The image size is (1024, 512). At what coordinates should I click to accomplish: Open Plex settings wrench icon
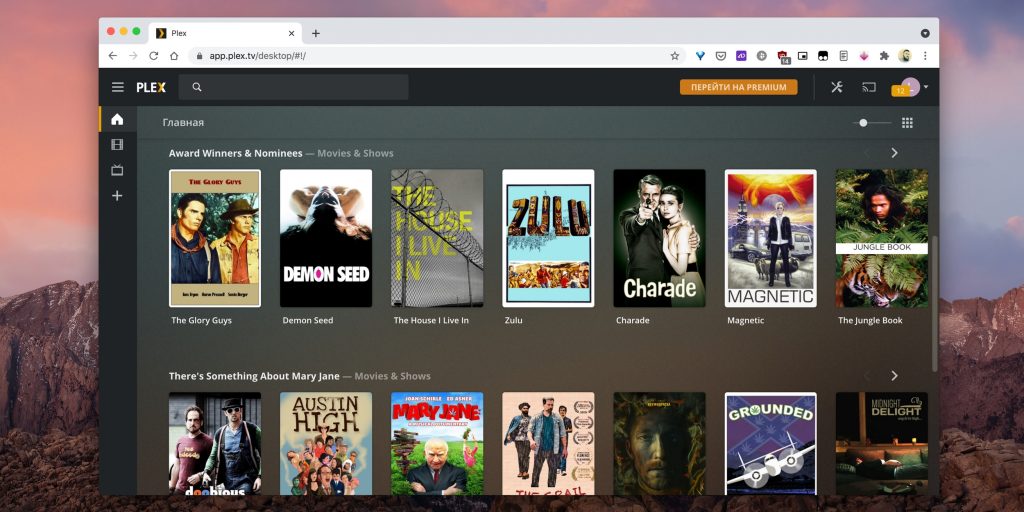pyautogui.click(x=837, y=87)
